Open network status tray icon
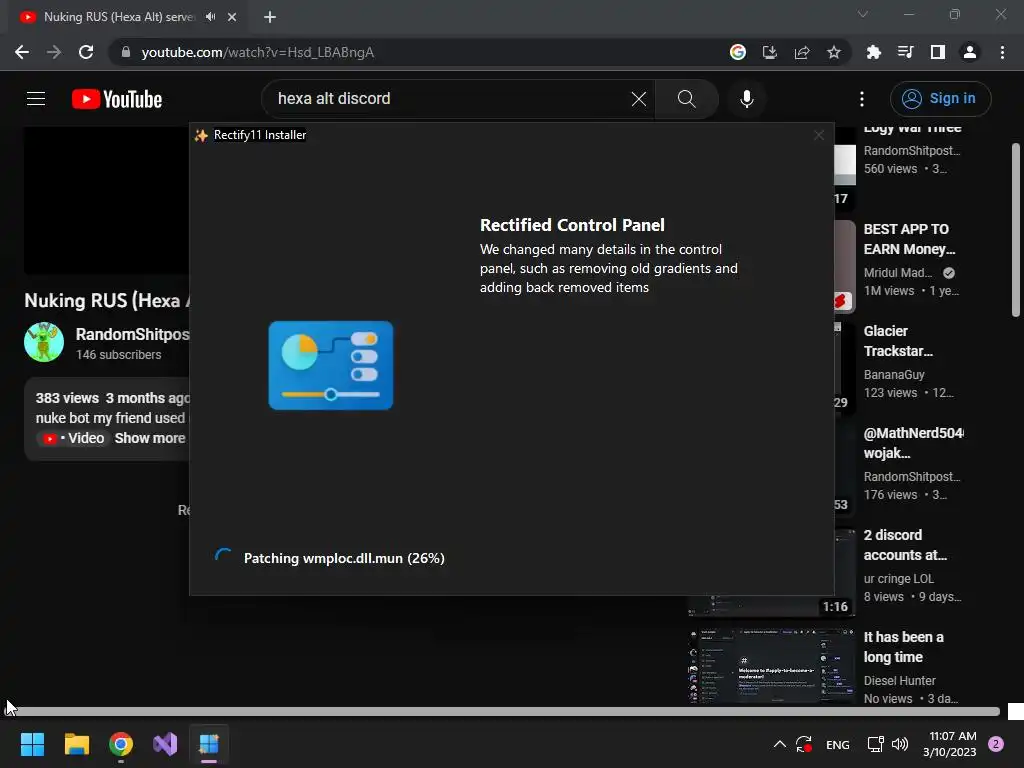This screenshot has width=1024, height=768. coord(876,744)
